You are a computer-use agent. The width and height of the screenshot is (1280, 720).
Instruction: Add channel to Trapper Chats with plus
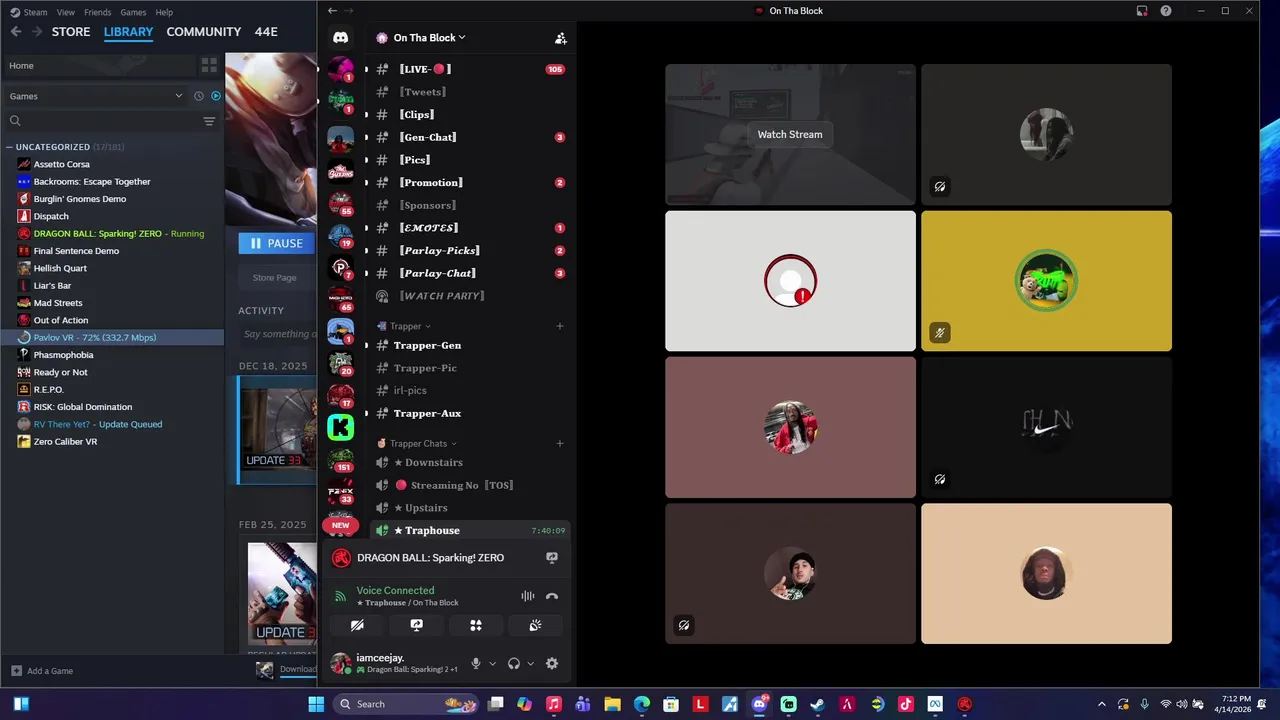pos(559,443)
